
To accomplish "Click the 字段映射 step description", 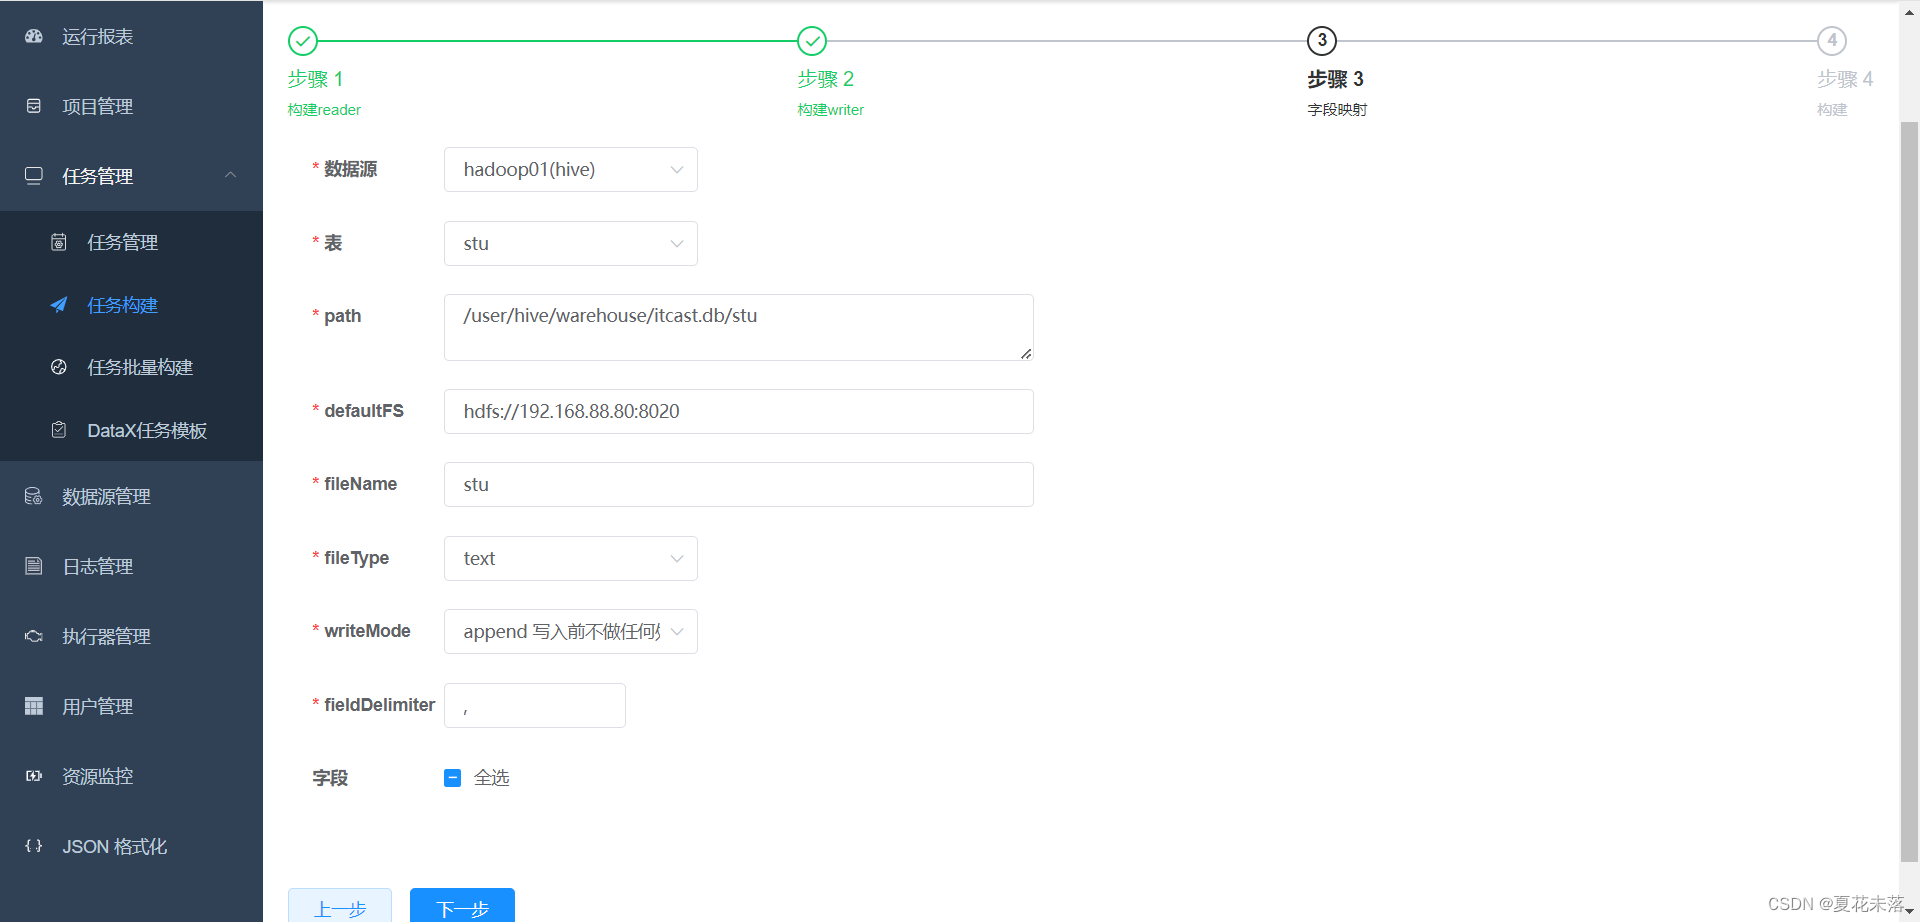I will [x=1337, y=110].
